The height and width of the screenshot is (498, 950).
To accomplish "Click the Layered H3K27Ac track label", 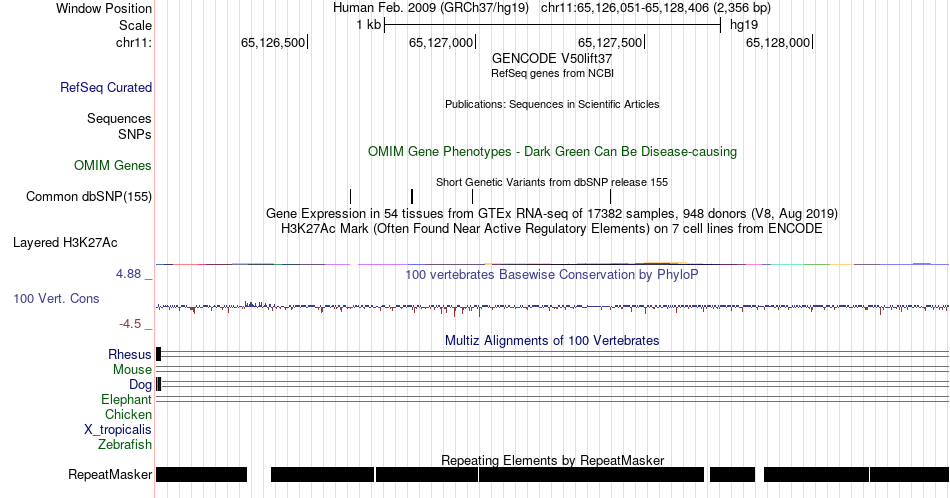I will click(65, 243).
